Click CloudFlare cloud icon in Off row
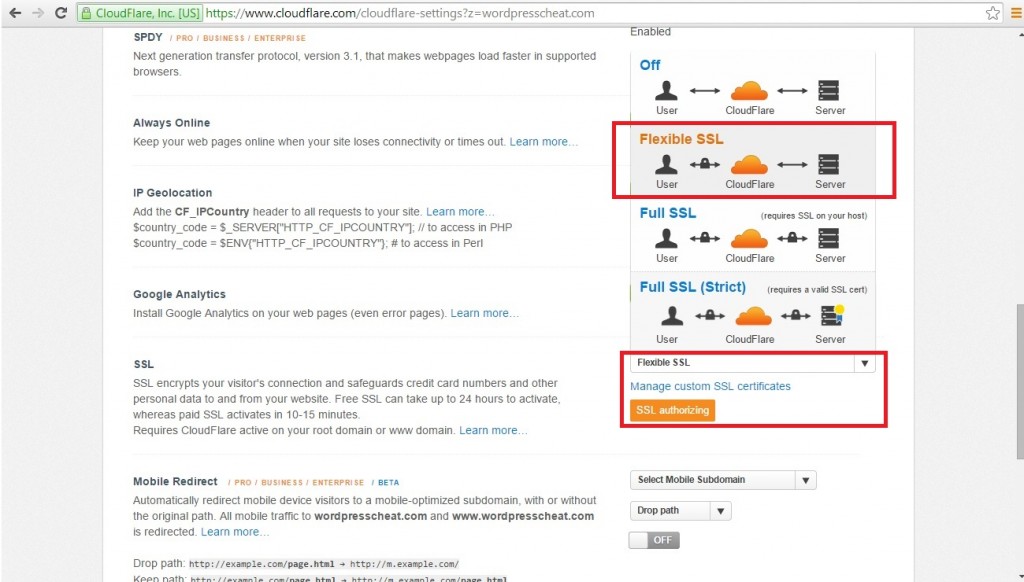Screen dimensions: 1024x582 749,90
